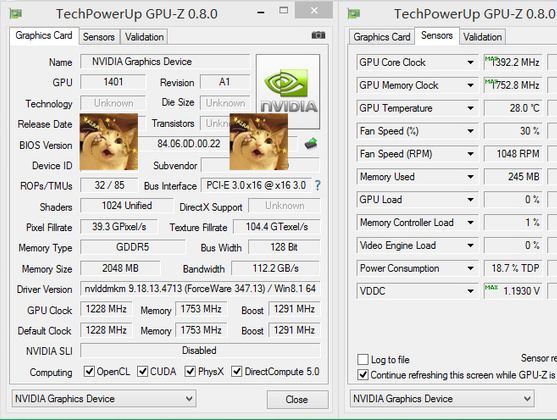Click the Power Consumption 18.7 % TDP value

[513, 268]
